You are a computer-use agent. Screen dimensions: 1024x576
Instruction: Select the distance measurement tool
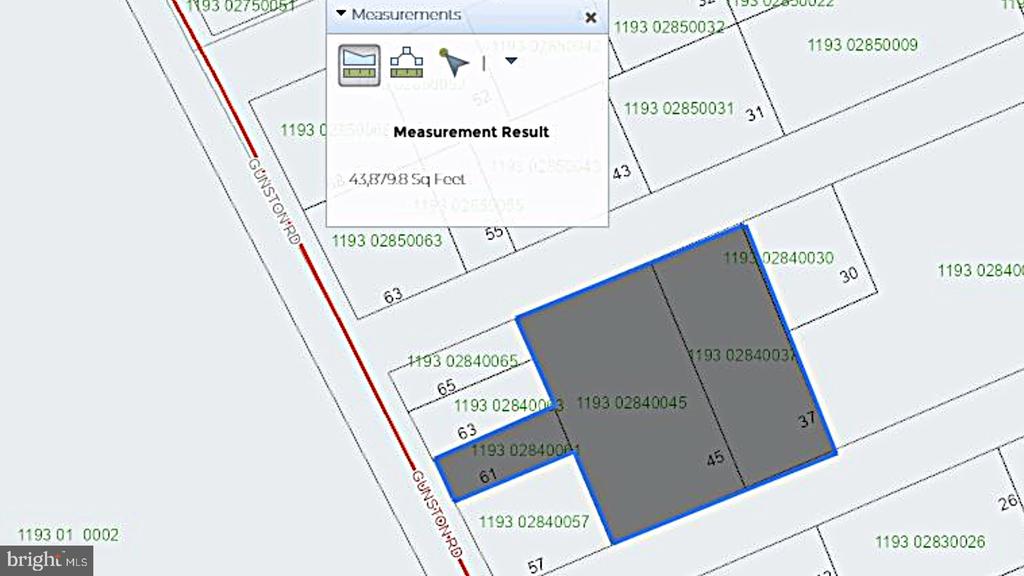coord(406,63)
